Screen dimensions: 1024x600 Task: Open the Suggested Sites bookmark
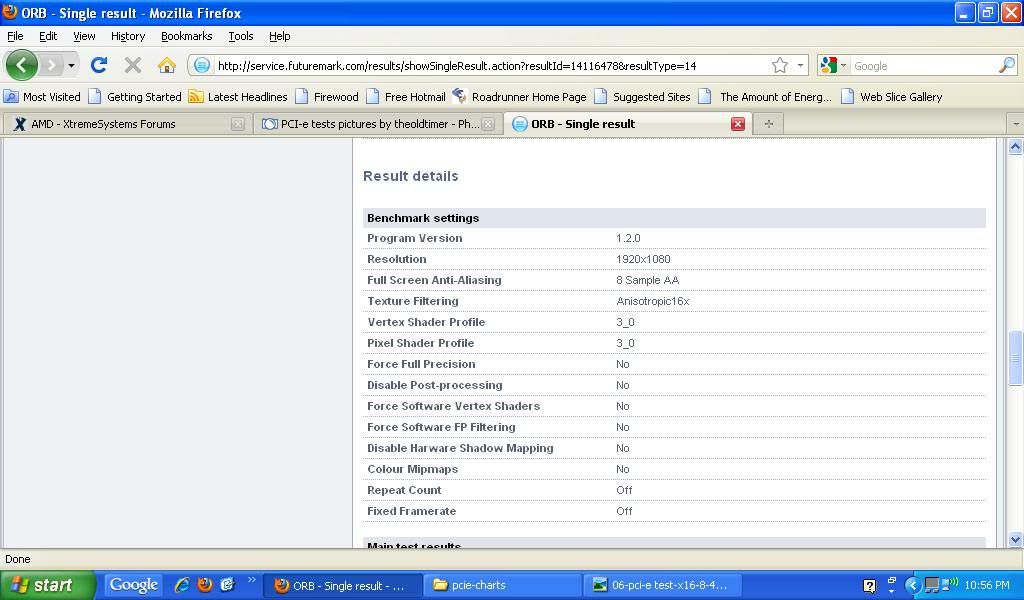tap(643, 97)
